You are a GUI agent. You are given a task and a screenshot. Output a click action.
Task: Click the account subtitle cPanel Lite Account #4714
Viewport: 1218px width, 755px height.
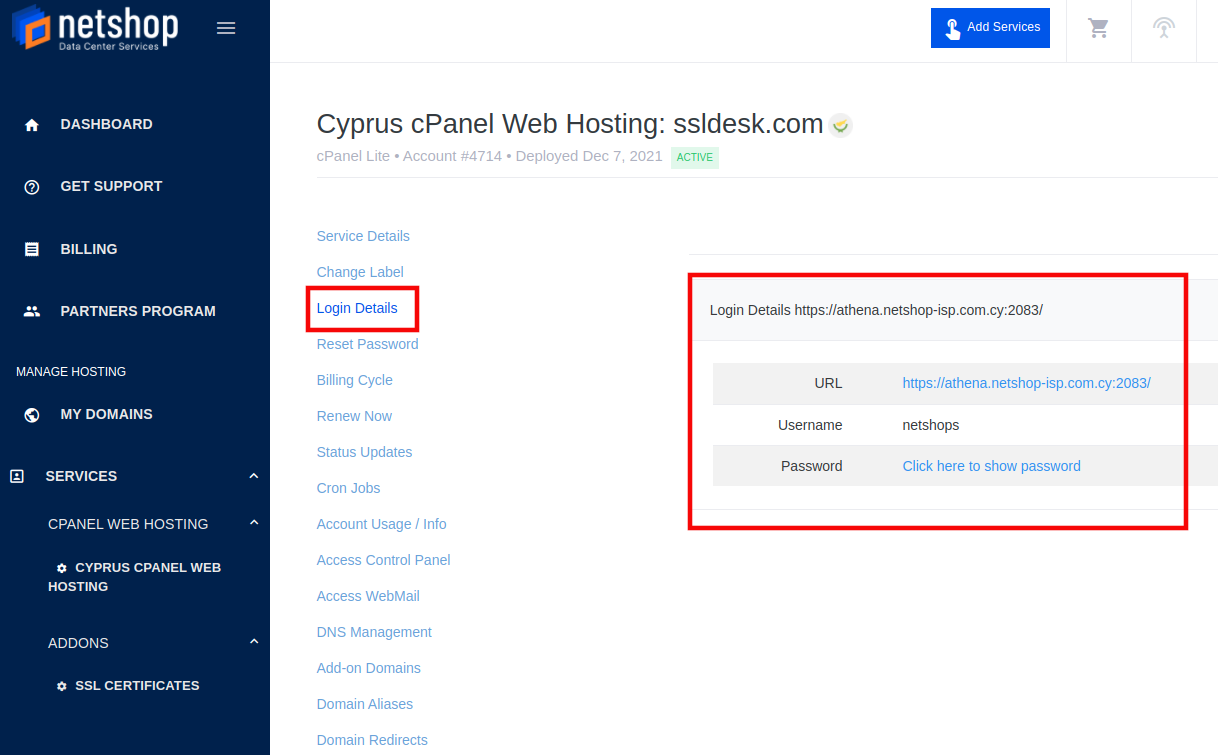click(x=489, y=156)
